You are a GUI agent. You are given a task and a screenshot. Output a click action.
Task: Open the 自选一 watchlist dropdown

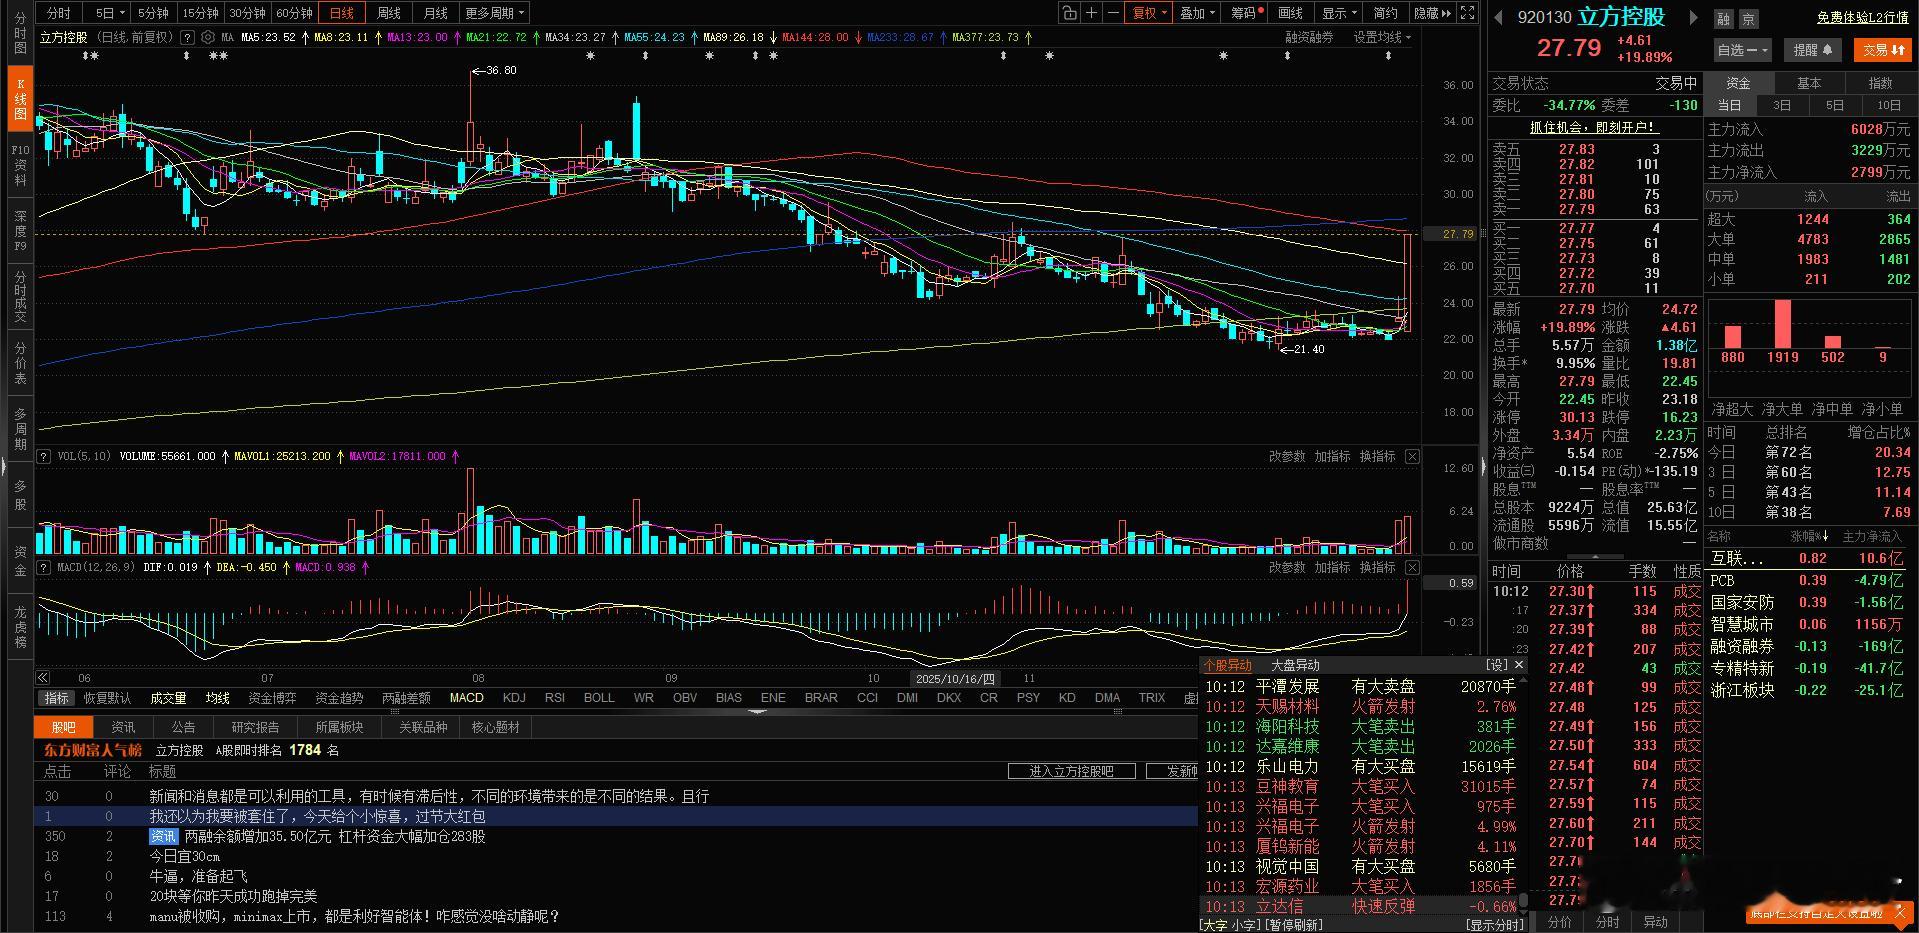pos(1742,50)
